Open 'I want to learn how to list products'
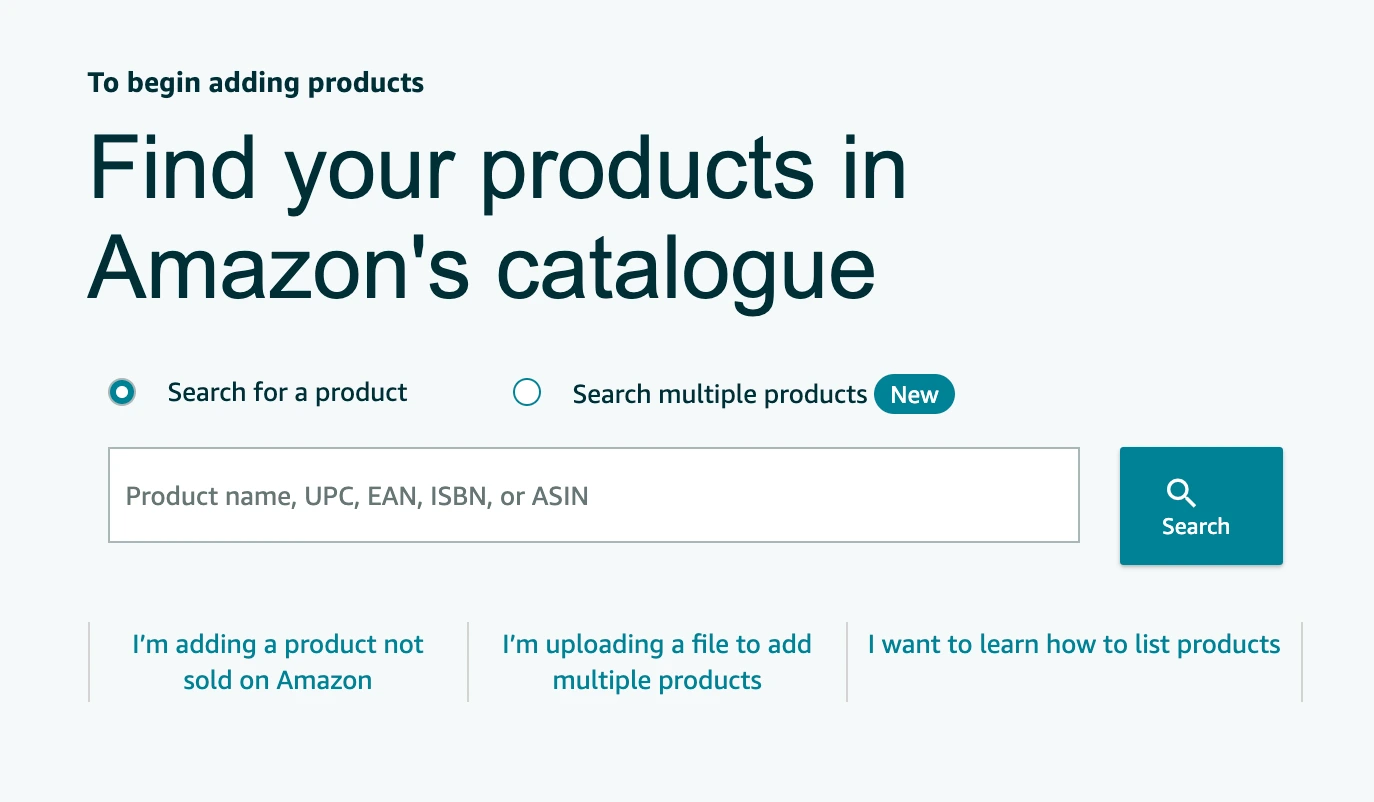This screenshot has height=802, width=1374. click(x=1073, y=644)
